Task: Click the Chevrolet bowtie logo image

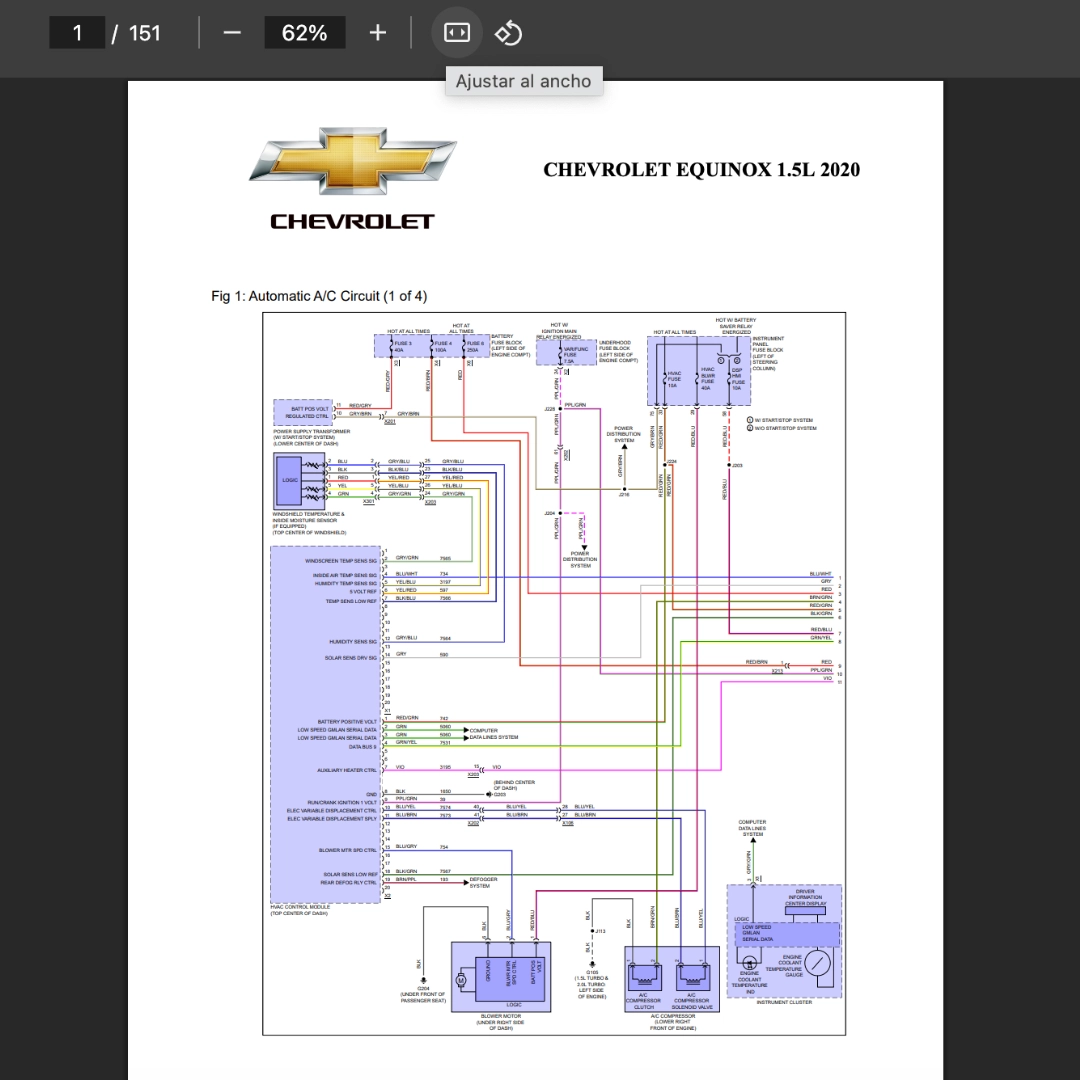Action: [x=353, y=160]
